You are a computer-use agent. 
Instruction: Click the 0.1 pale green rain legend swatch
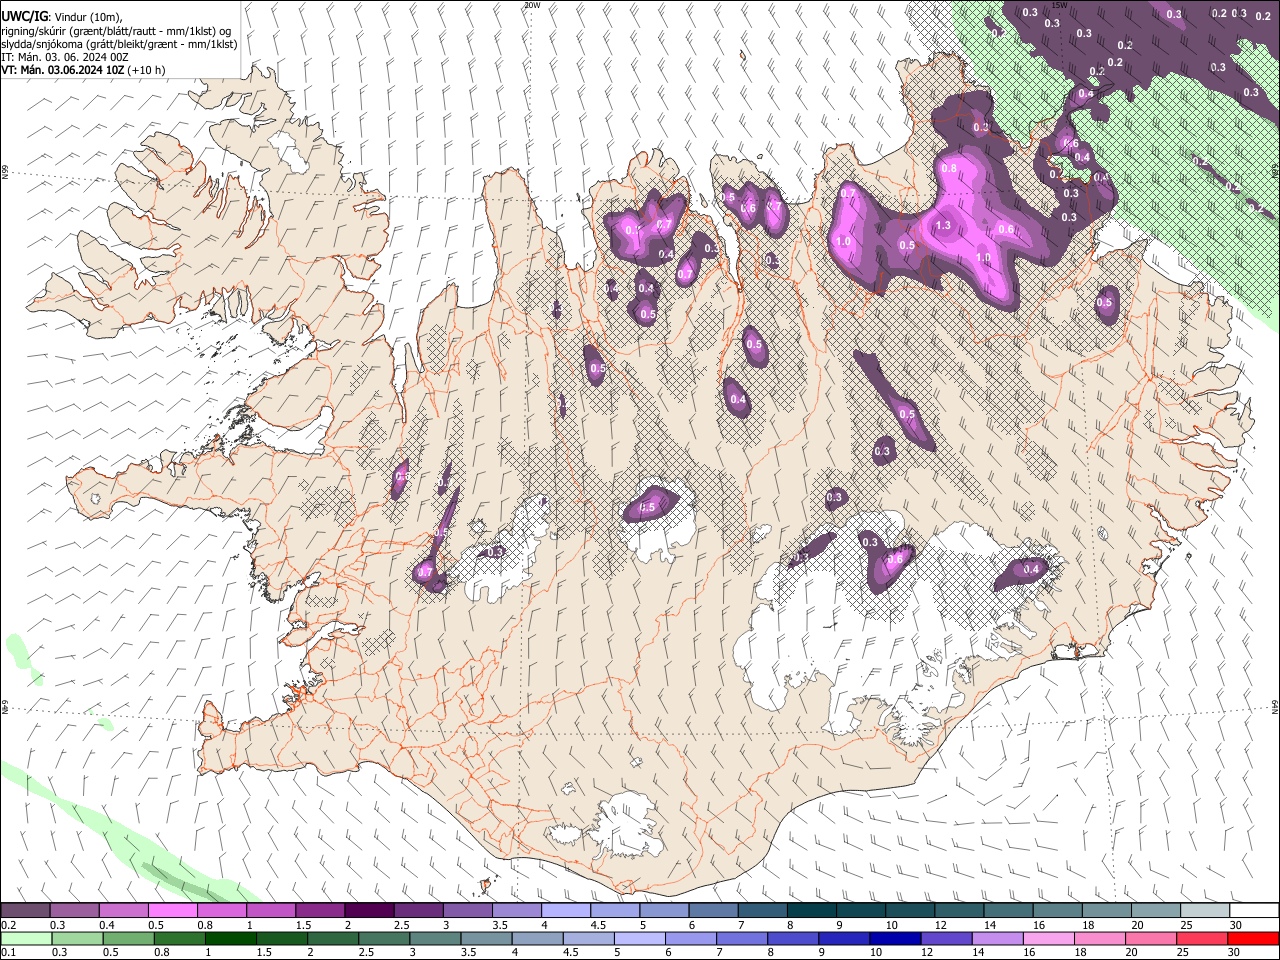pyautogui.click(x=26, y=938)
